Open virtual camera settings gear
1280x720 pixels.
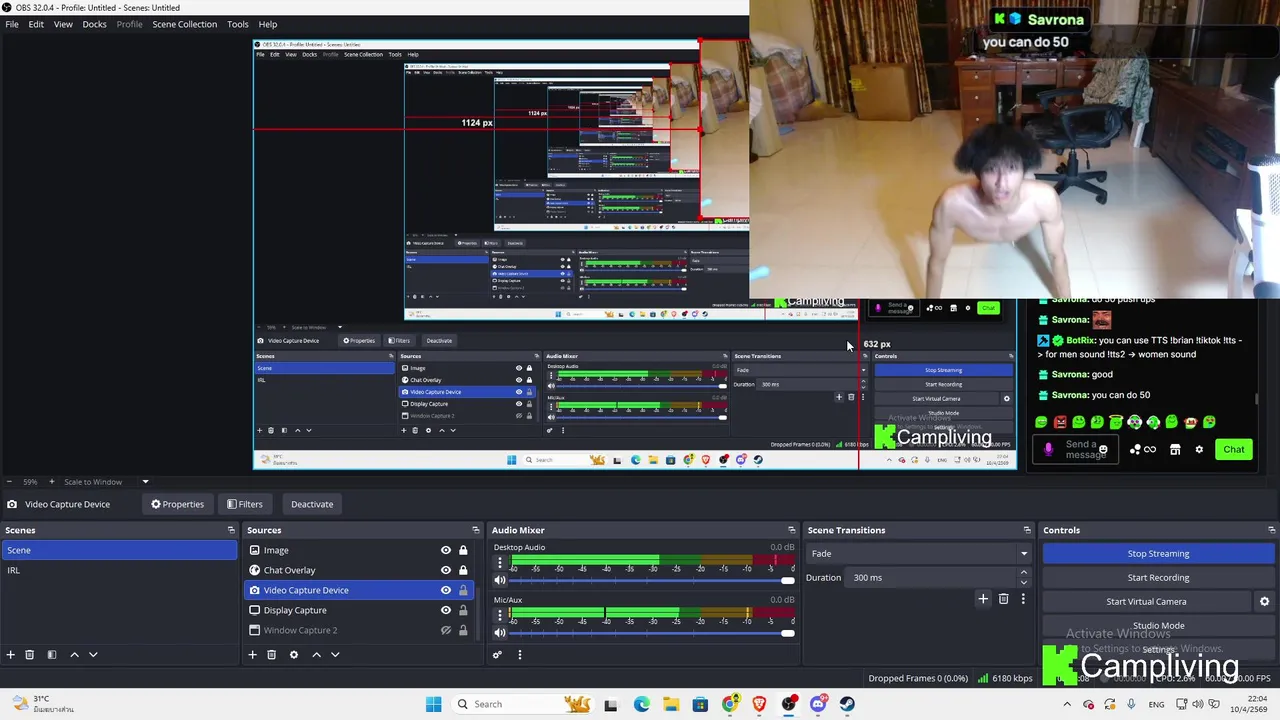pos(1264,602)
